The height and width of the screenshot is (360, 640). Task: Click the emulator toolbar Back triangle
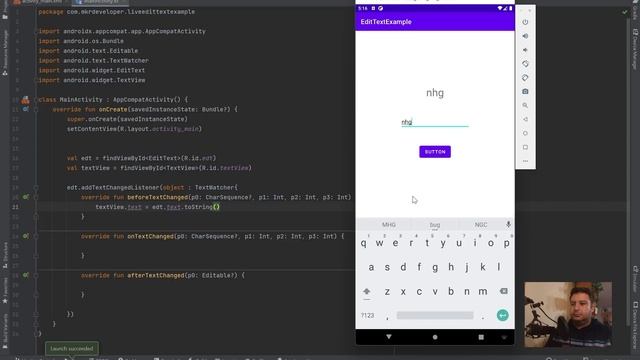[525, 119]
